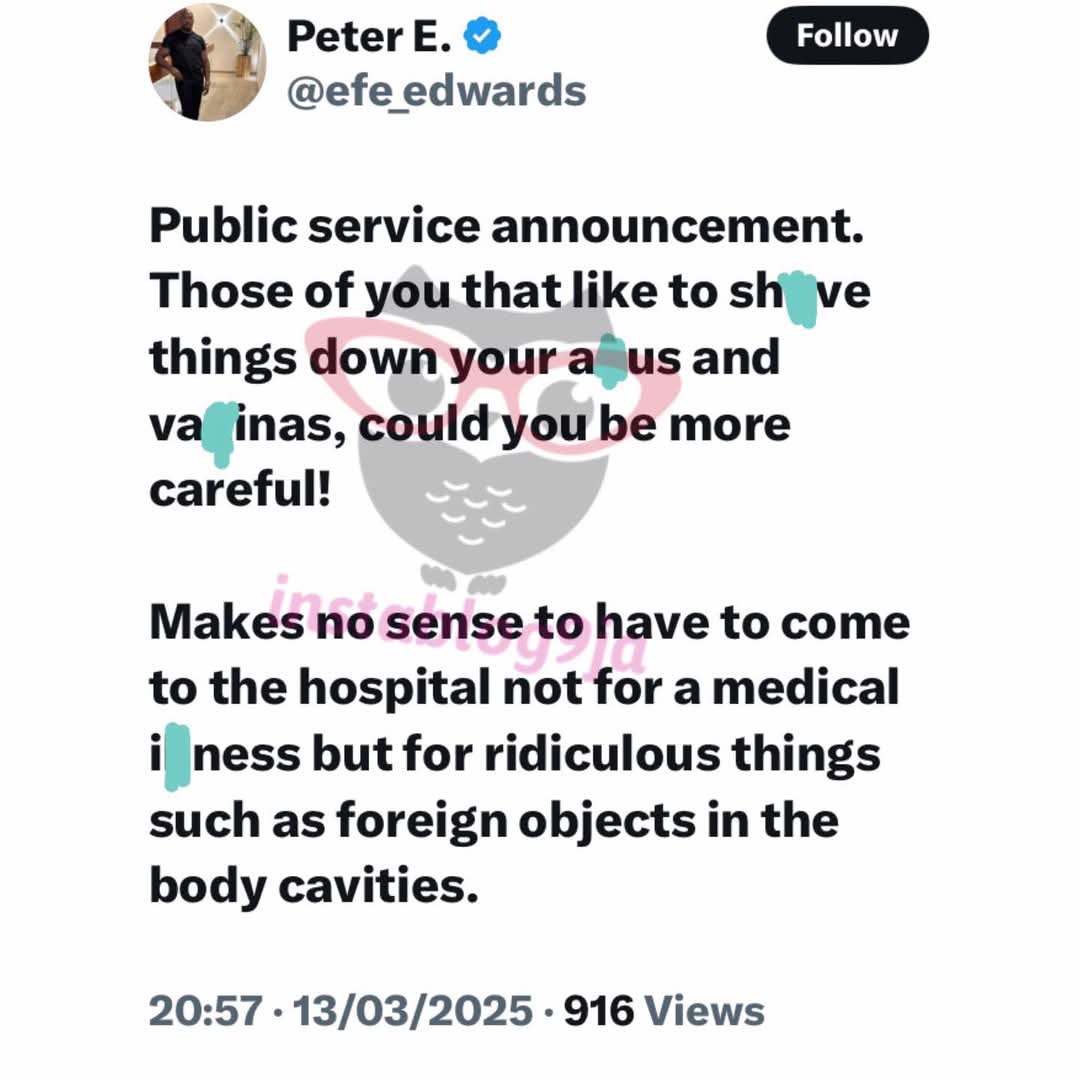The height and width of the screenshot is (1080, 1080).
Task: Follow Peter E.'s account
Action: click(847, 36)
